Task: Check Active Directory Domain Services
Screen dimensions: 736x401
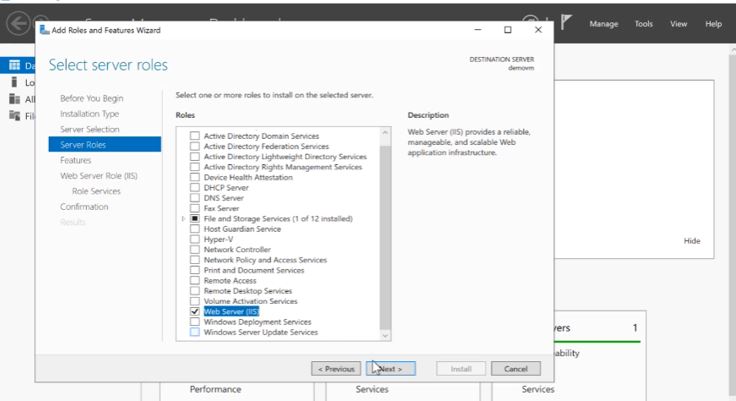Action: 195,136
